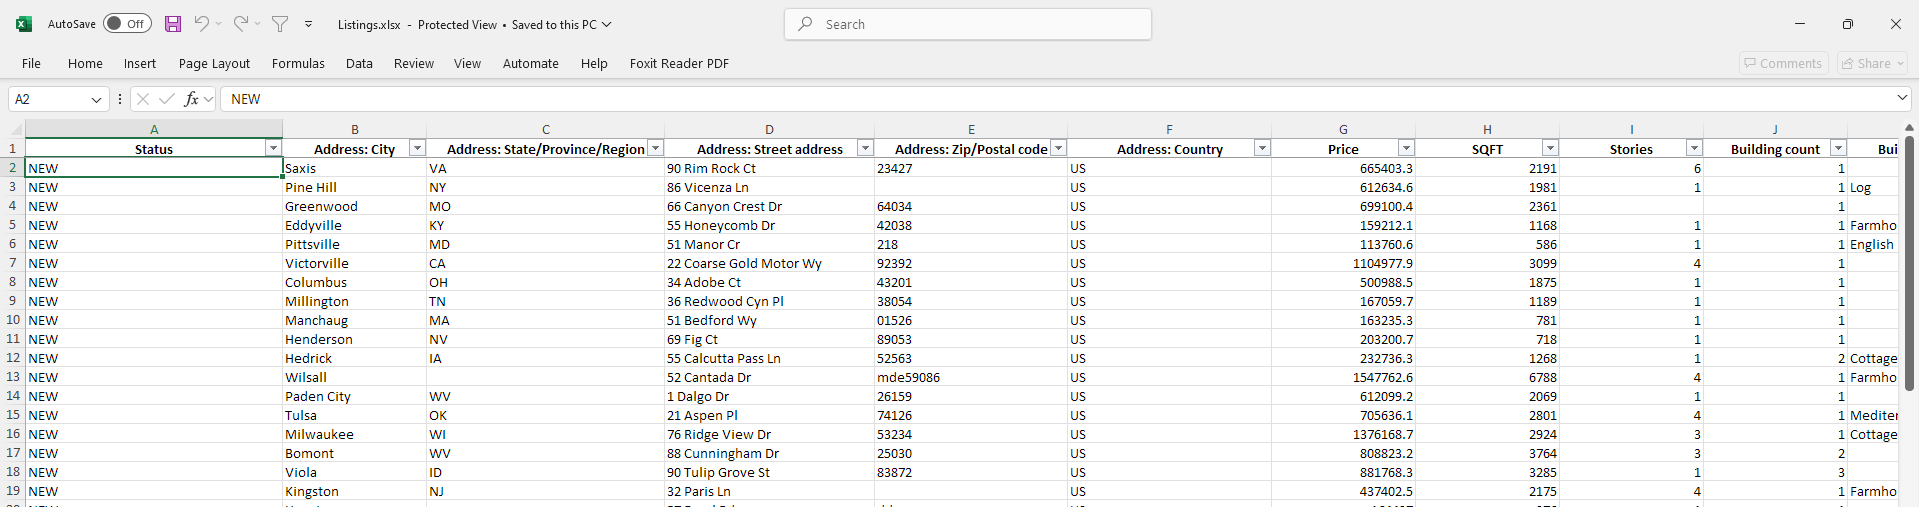Click the Comments speech bubble button
Image resolution: width=1919 pixels, height=507 pixels.
pyautogui.click(x=1783, y=63)
